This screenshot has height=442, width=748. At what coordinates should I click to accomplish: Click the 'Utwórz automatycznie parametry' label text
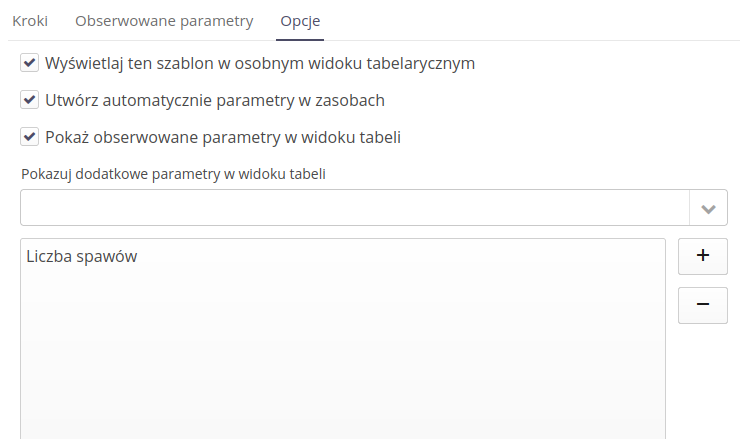tap(215, 100)
